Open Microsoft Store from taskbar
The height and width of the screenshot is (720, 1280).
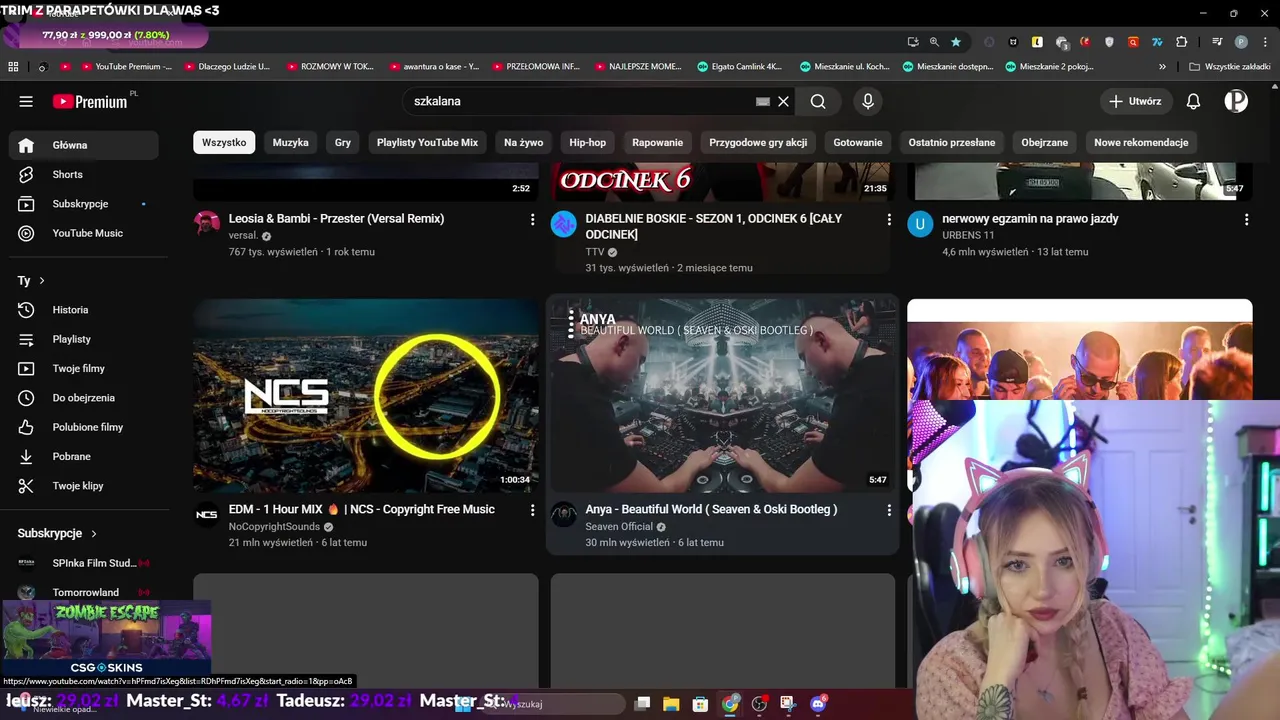(701, 704)
